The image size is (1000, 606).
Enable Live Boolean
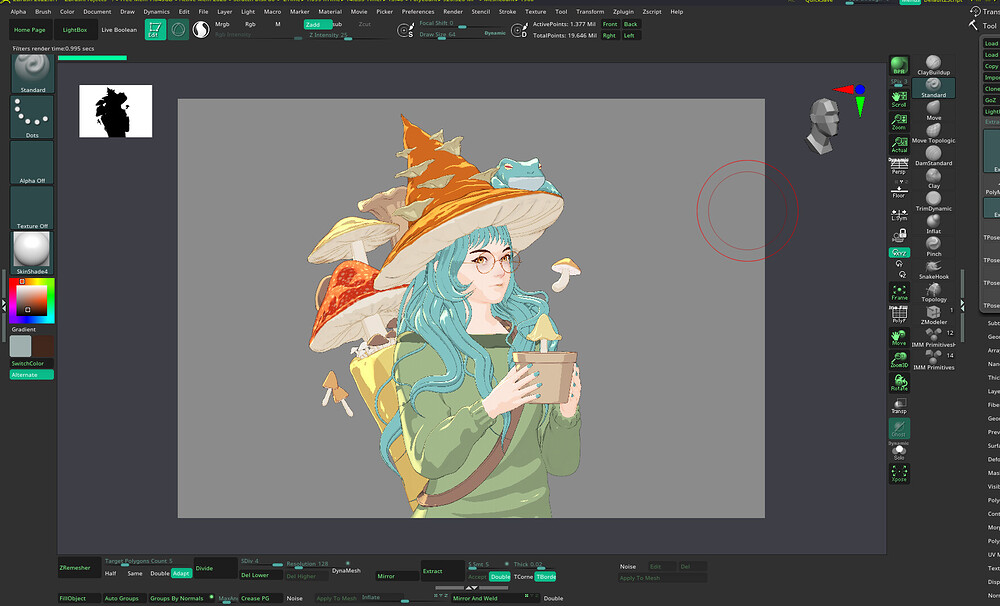tap(119, 30)
